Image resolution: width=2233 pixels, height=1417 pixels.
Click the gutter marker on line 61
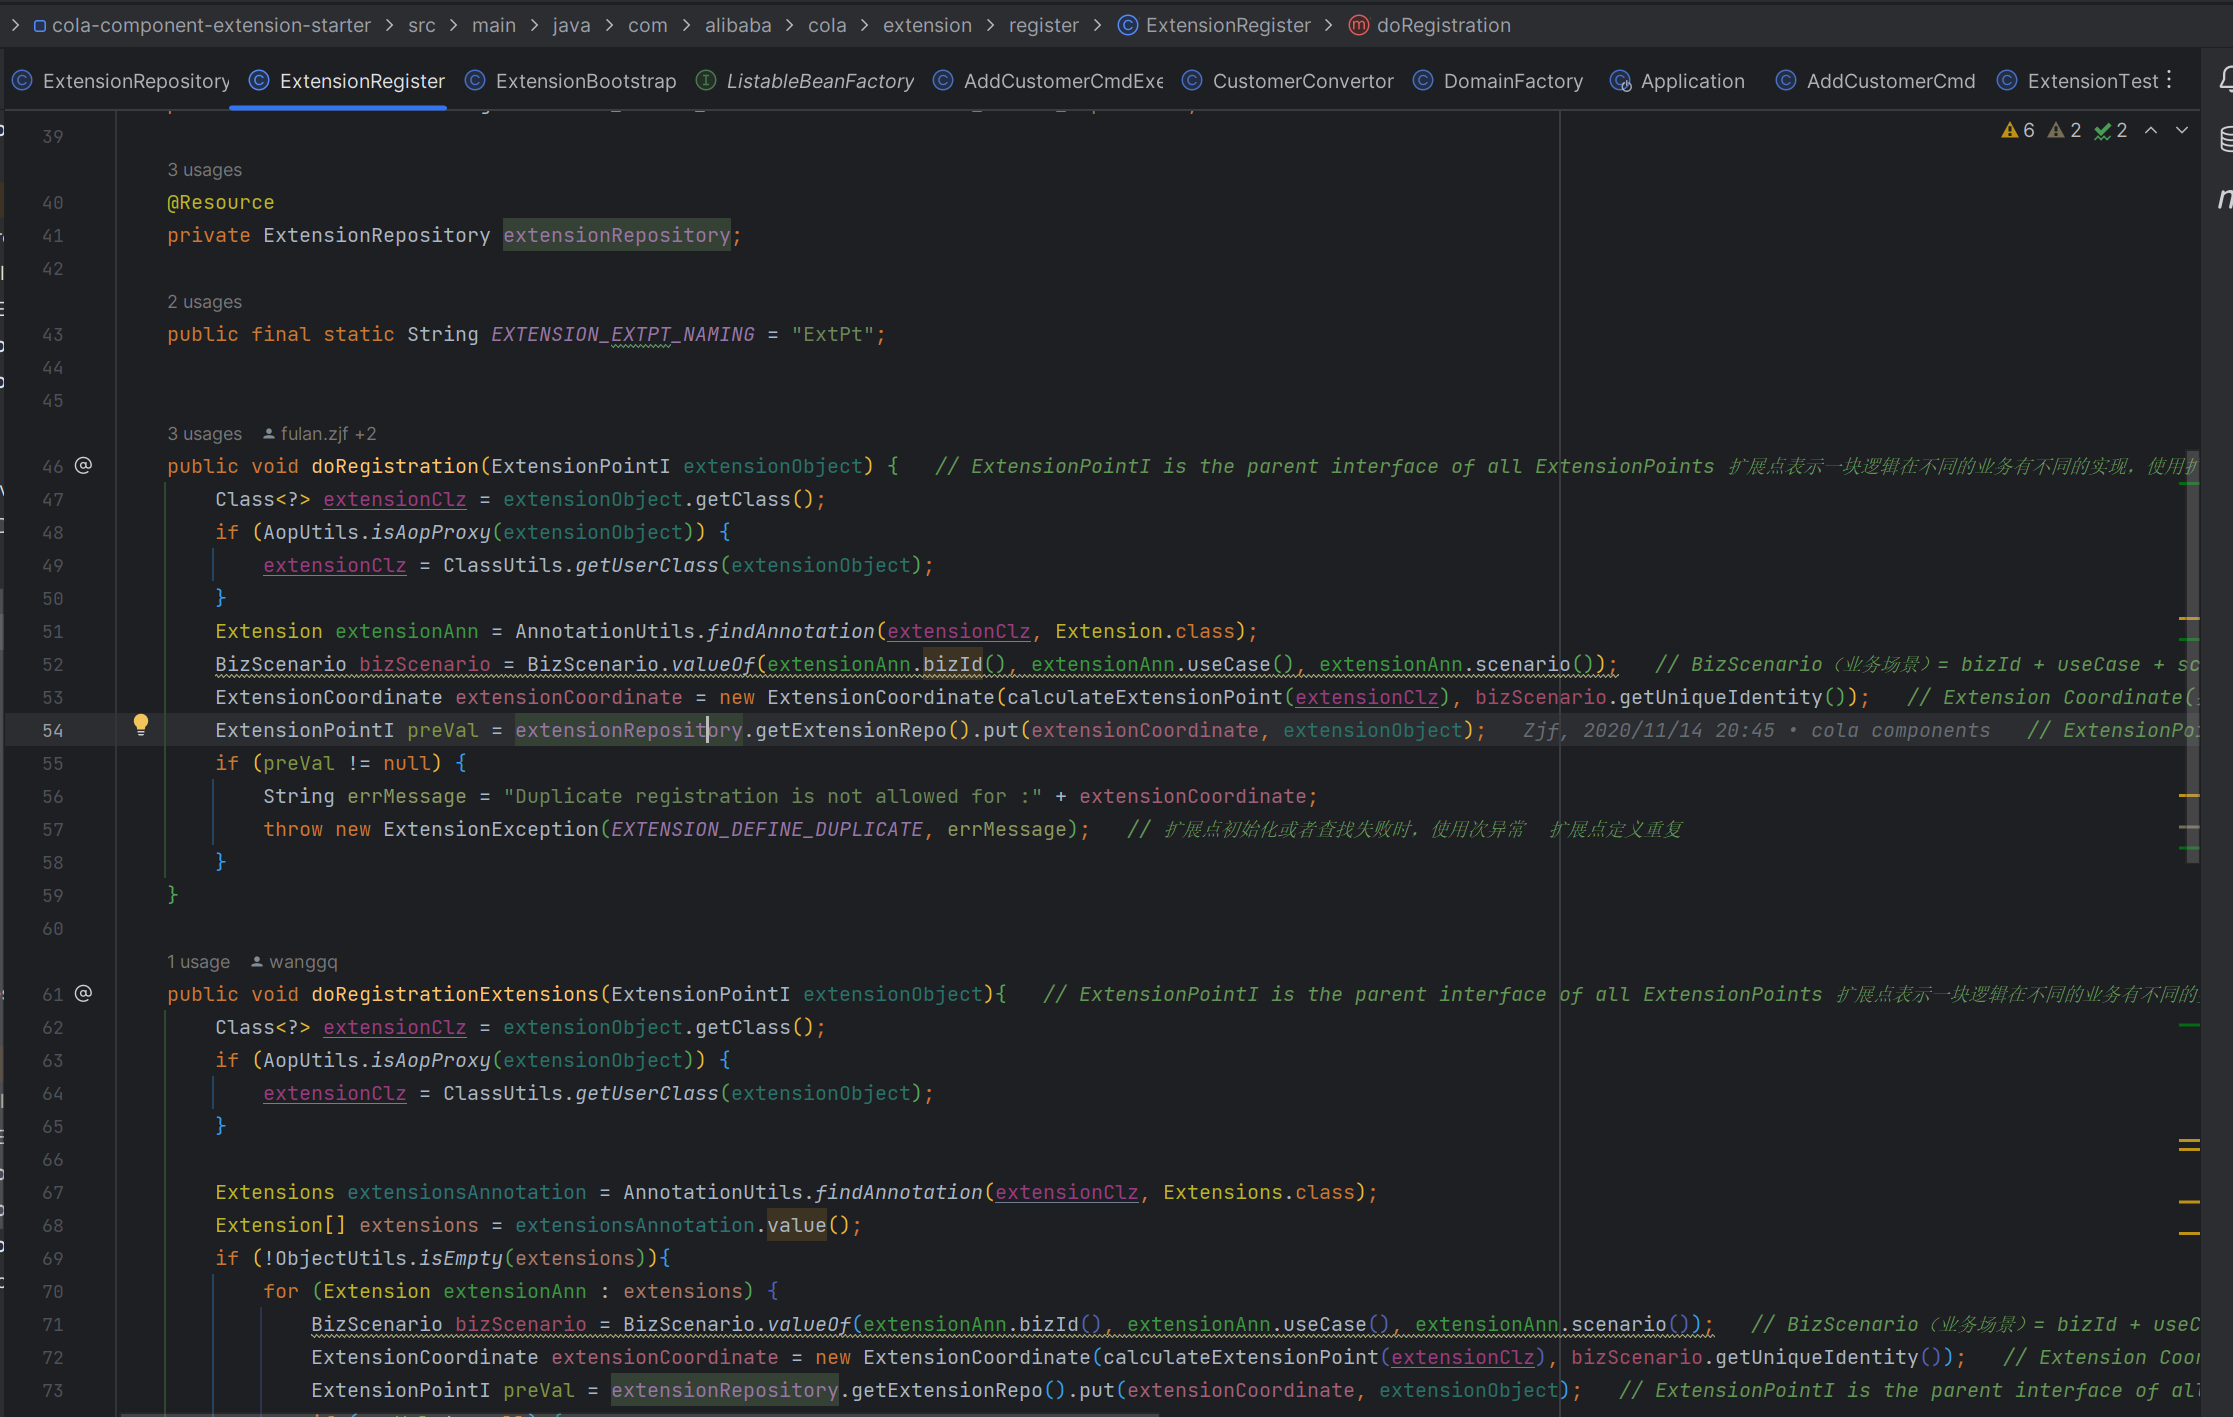tap(84, 993)
